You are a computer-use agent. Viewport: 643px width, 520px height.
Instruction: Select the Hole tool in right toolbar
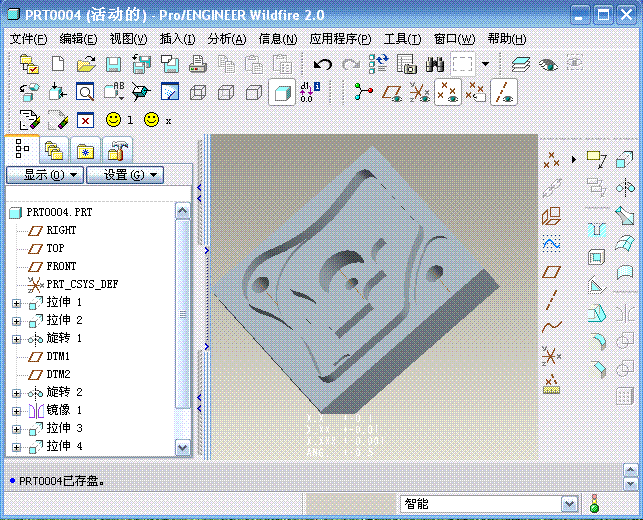597,229
